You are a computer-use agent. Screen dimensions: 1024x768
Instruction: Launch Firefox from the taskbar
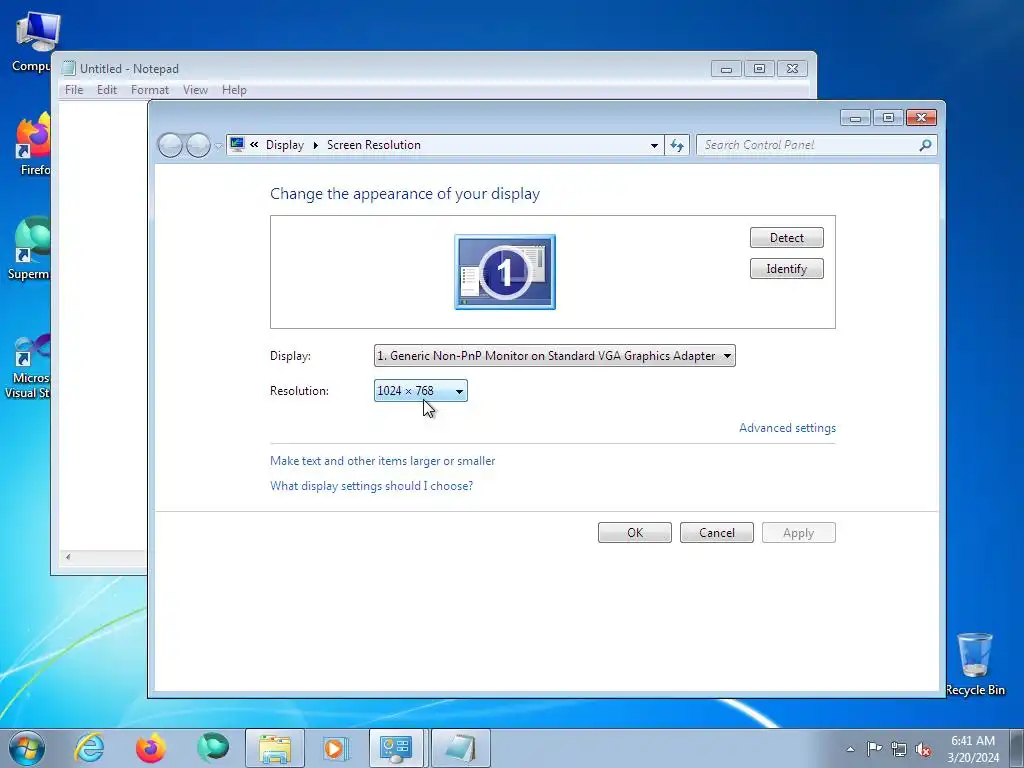[x=151, y=748]
